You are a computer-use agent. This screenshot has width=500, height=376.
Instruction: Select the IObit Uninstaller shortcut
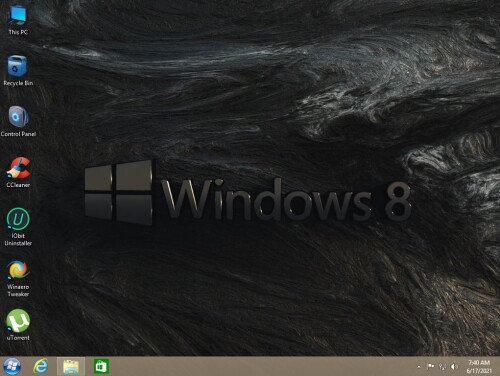pos(18,227)
